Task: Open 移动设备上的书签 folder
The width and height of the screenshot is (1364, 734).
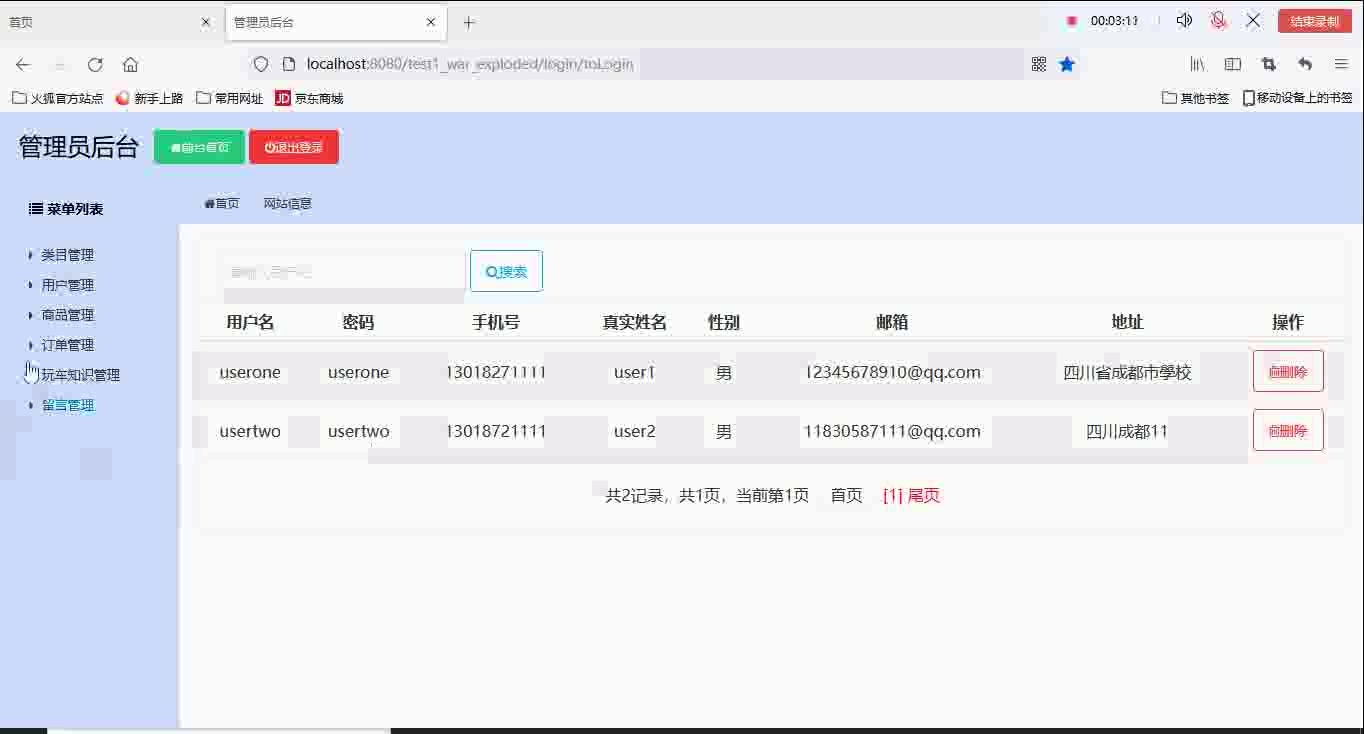Action: tap(1297, 98)
